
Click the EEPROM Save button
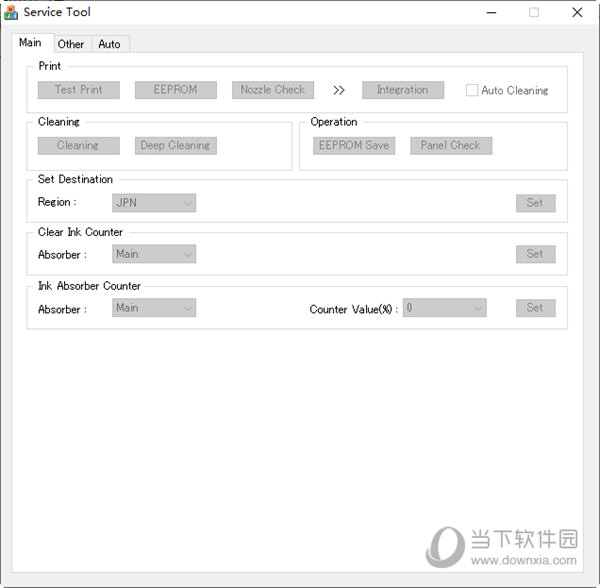point(354,146)
